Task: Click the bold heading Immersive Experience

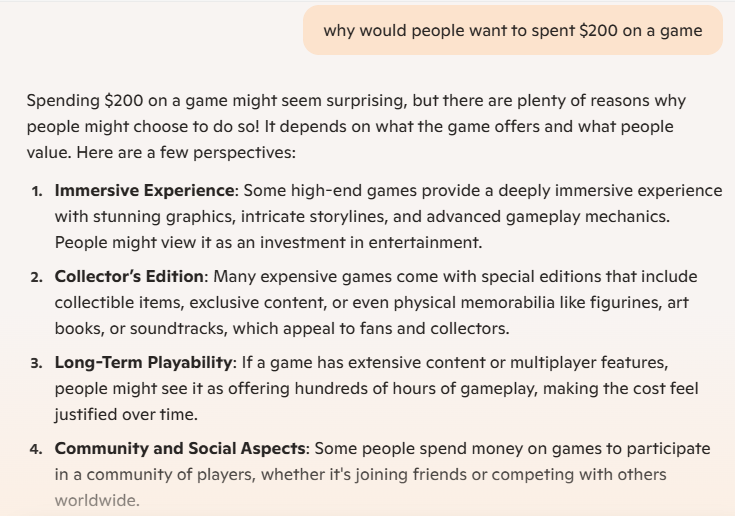Action: point(144,191)
